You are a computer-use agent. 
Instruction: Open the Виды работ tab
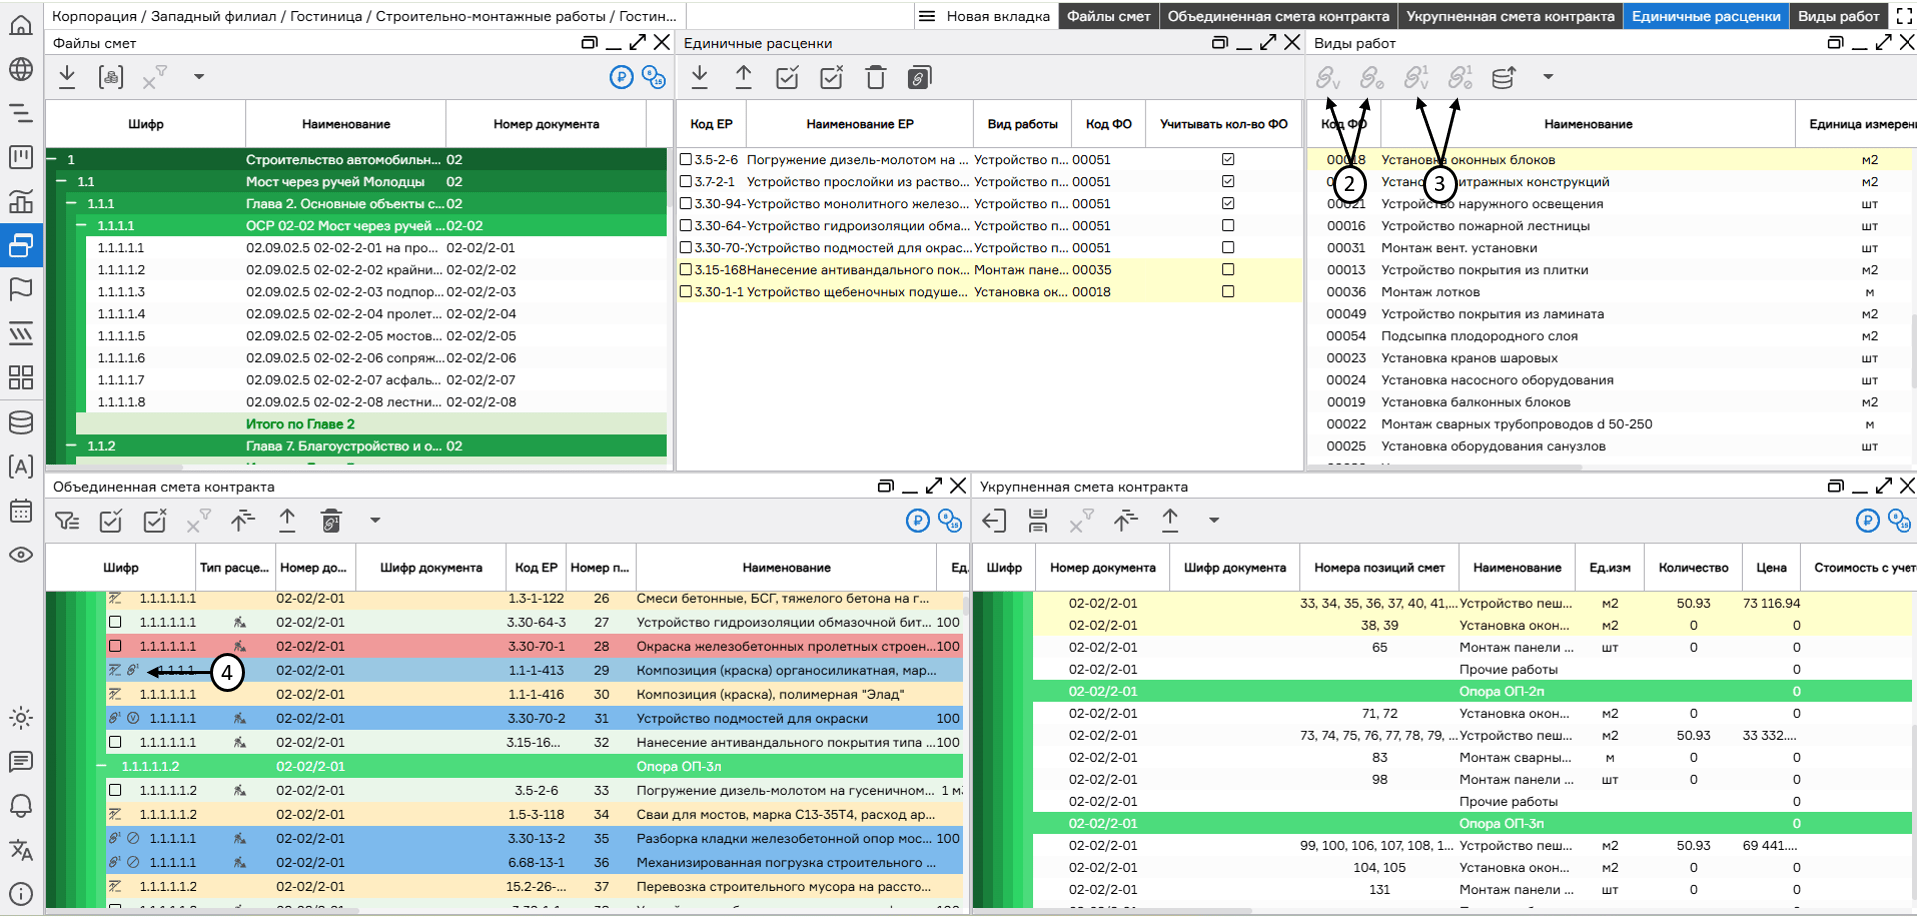(x=1838, y=16)
